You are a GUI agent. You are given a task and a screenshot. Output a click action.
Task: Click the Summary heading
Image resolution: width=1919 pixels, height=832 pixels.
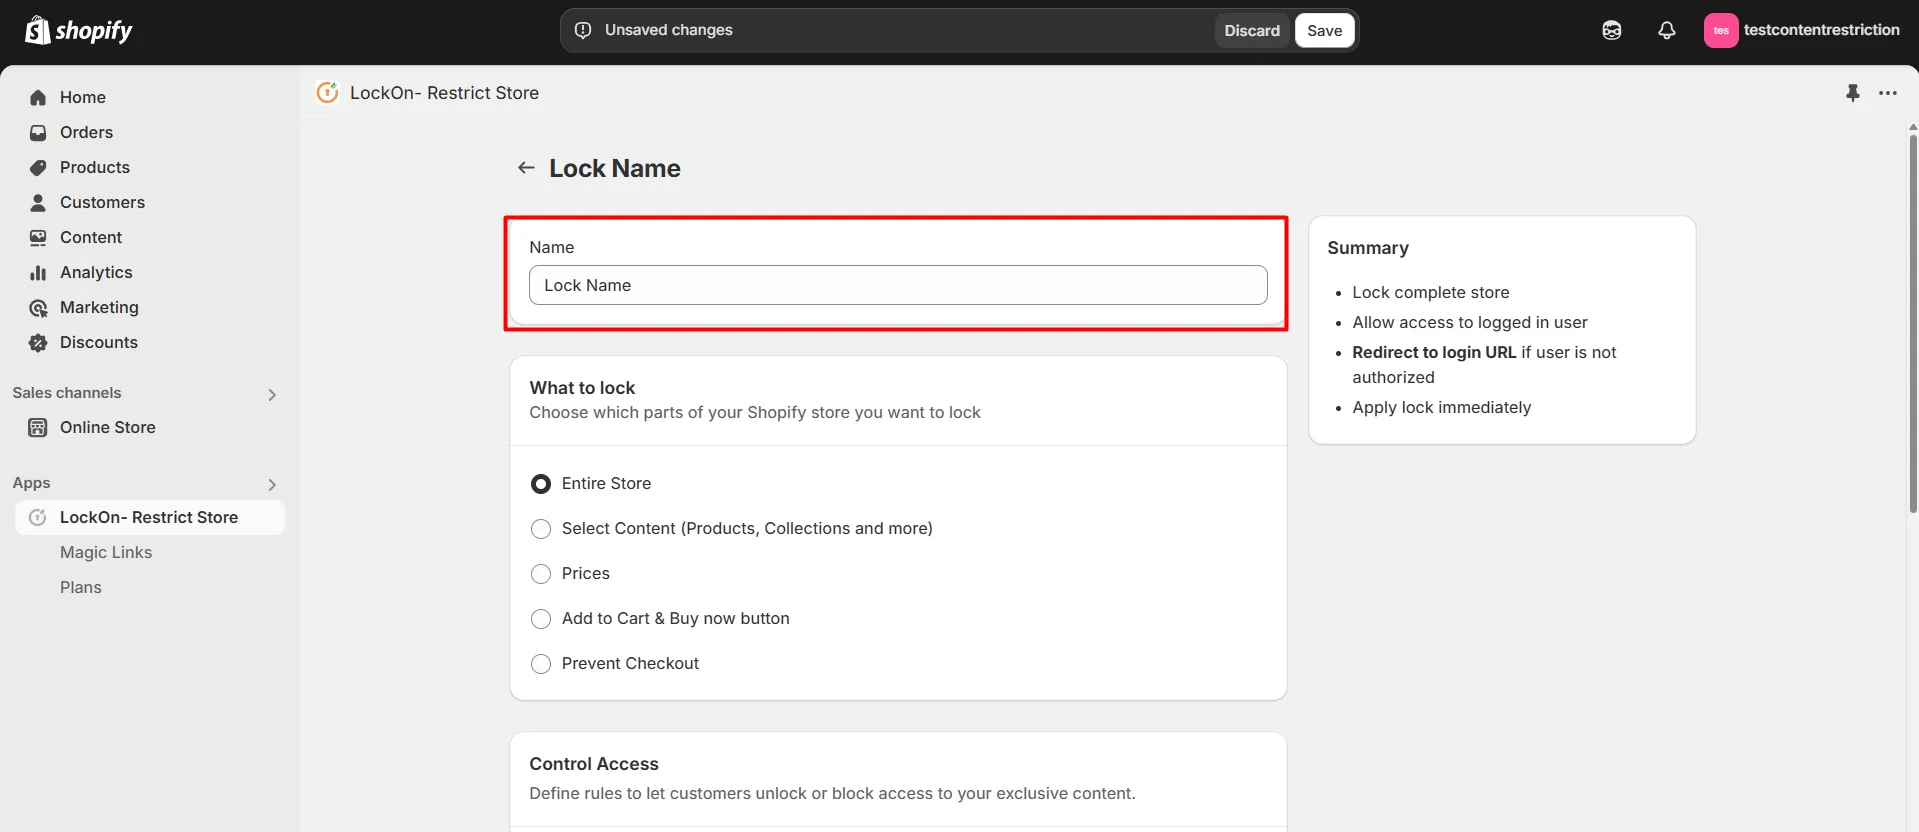tap(1368, 248)
